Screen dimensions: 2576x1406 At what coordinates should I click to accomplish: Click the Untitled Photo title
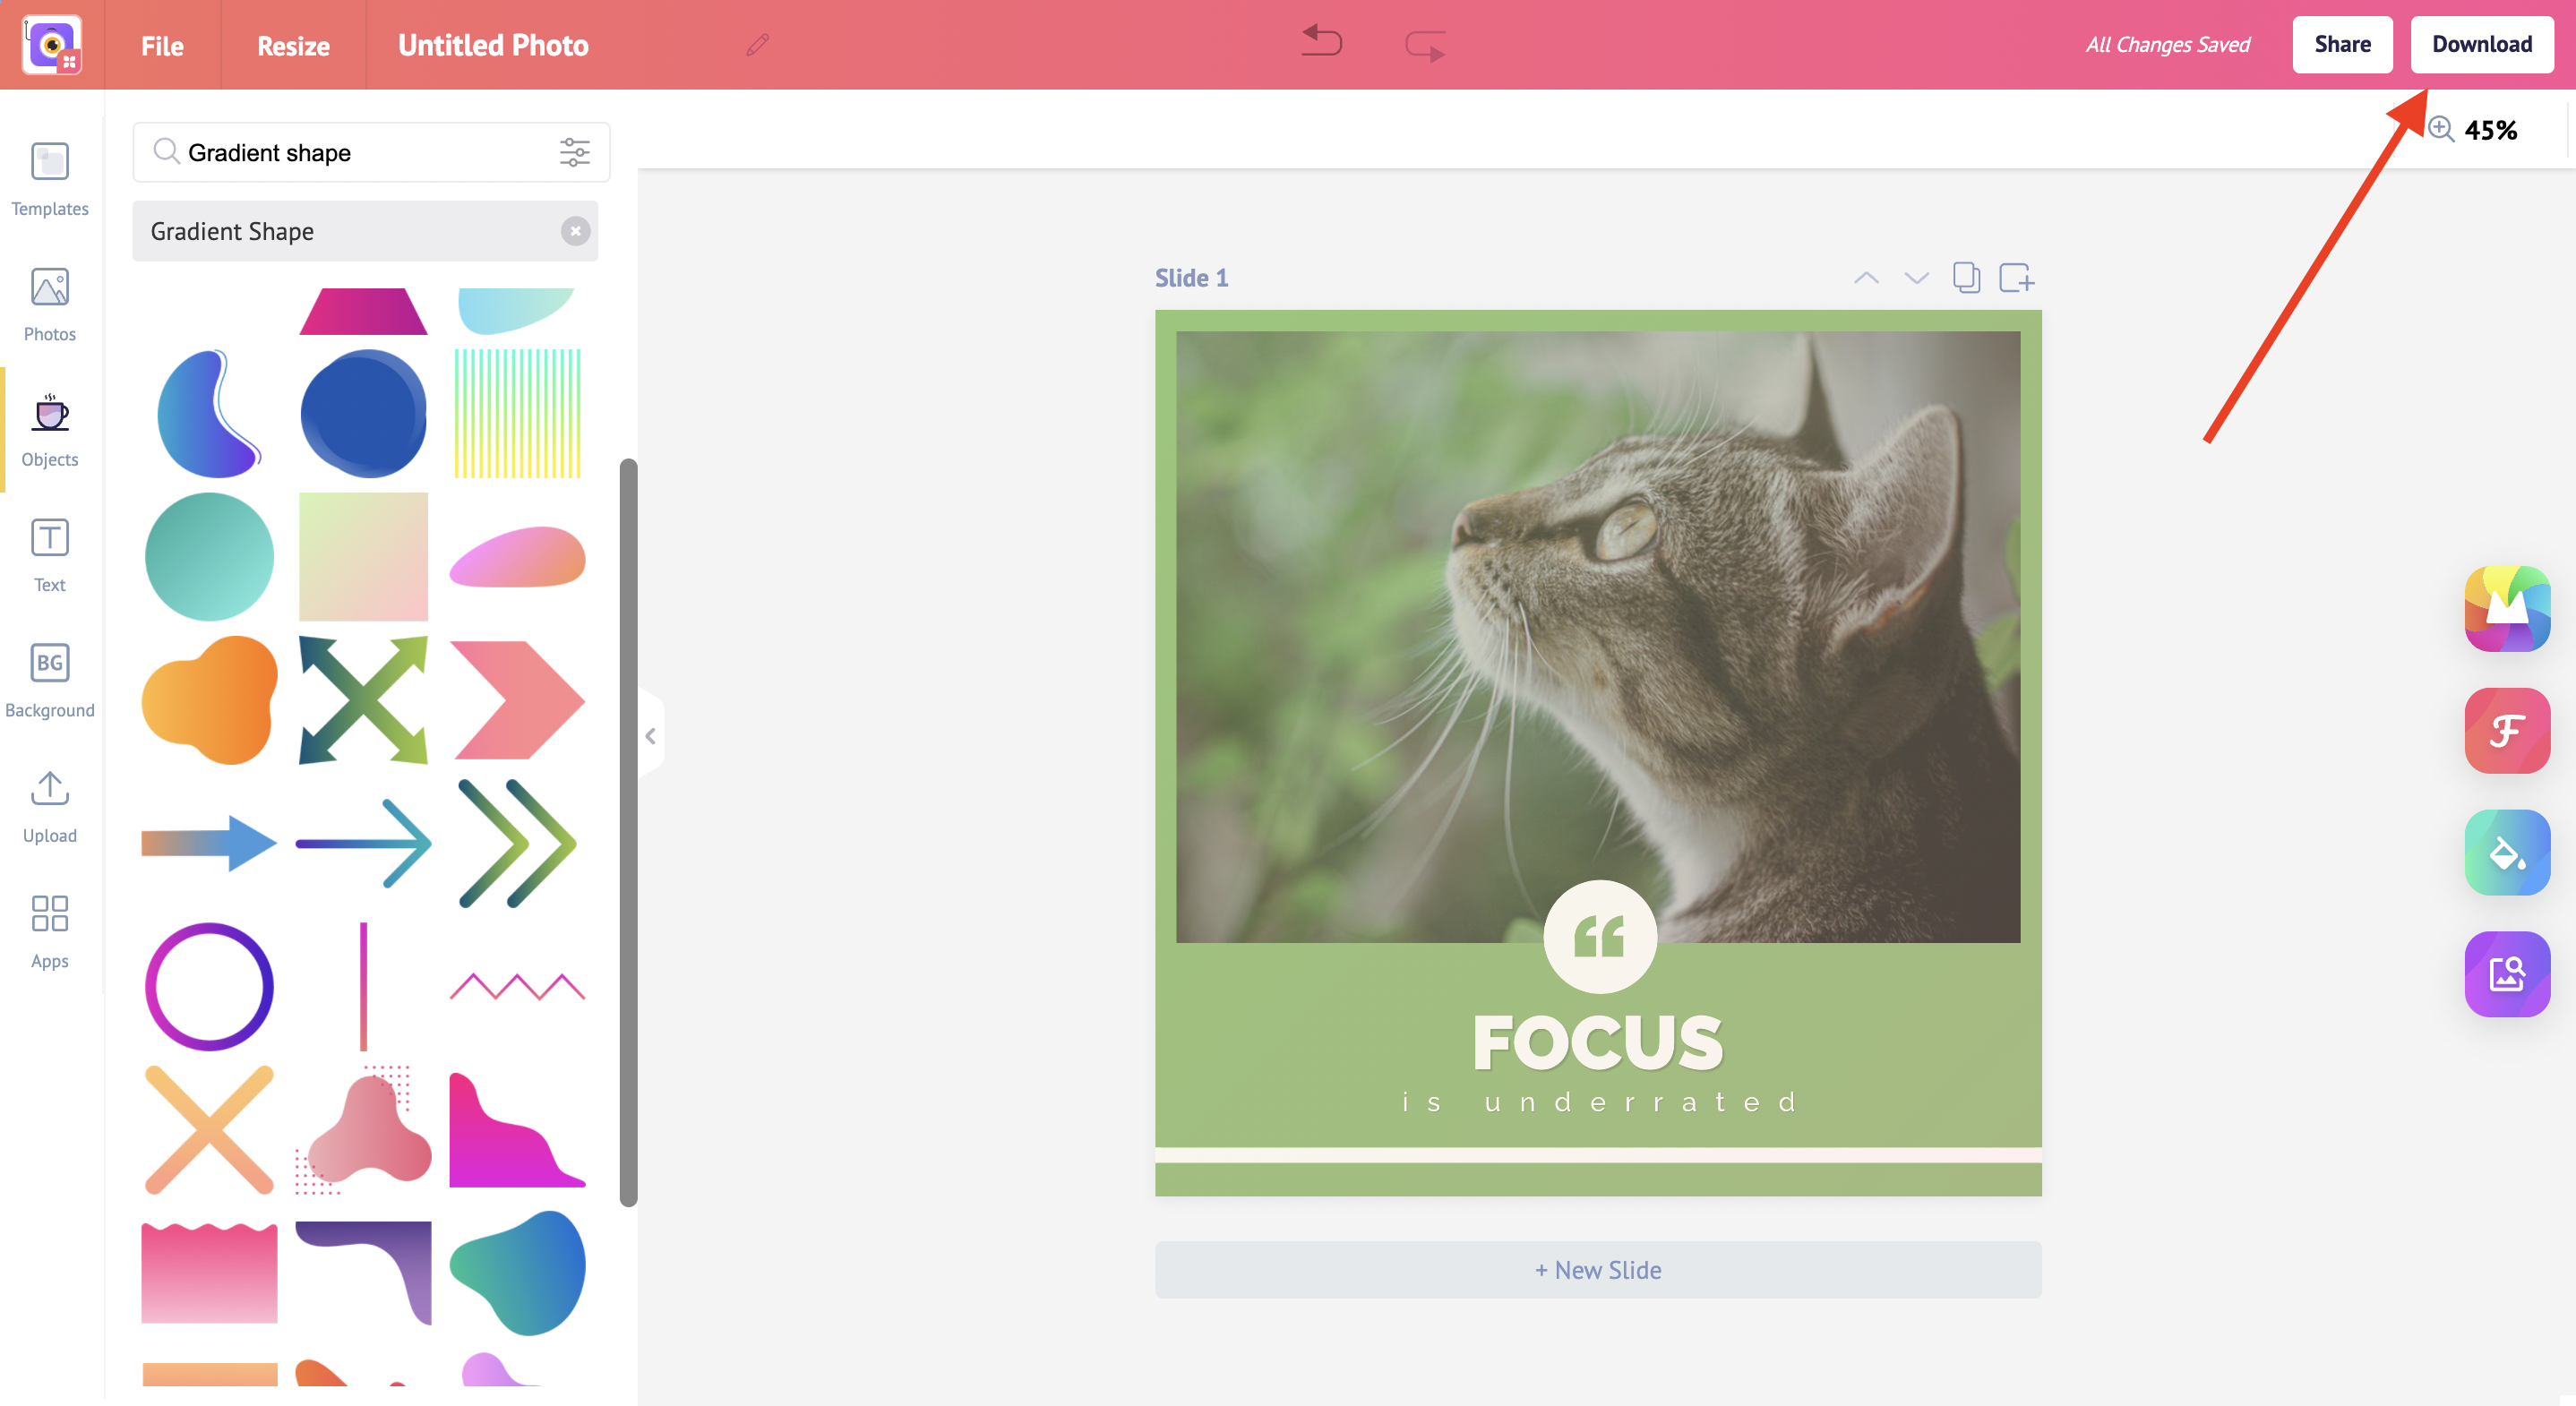pyautogui.click(x=494, y=43)
